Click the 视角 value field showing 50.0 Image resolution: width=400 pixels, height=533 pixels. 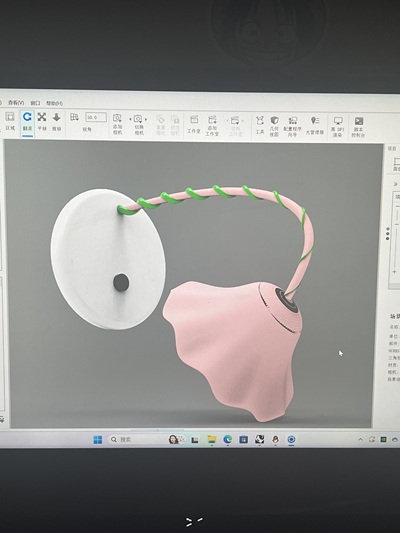[x=96, y=117]
